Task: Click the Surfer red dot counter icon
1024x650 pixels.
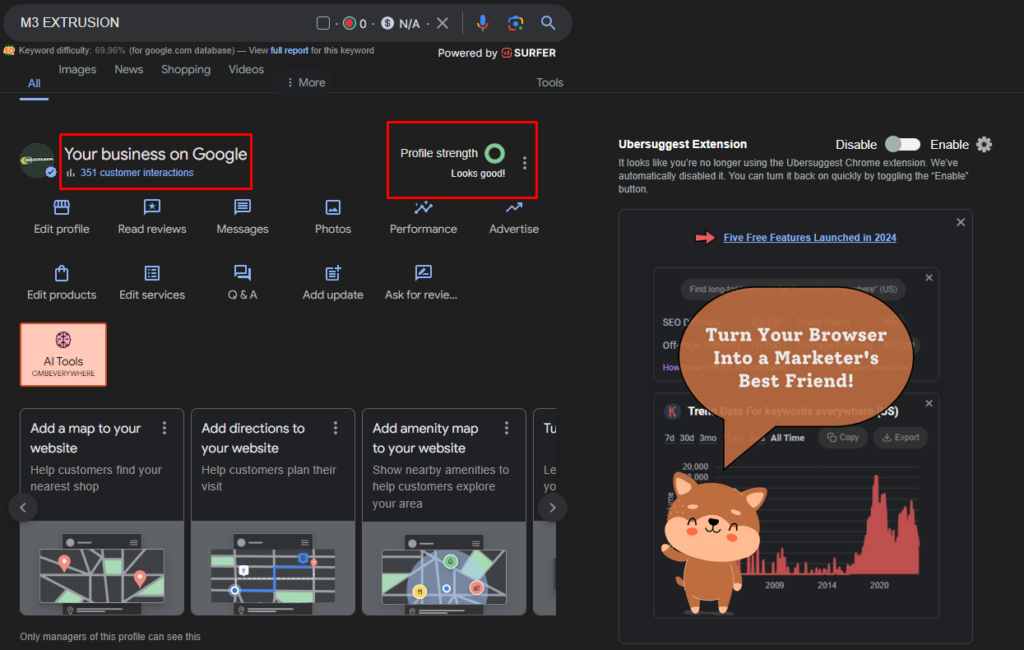Action: (349, 24)
